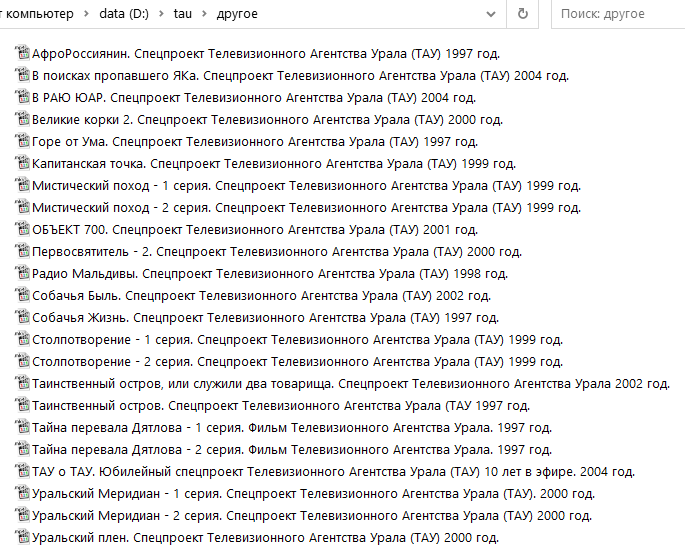Expand chevron after tau breadcrumb
The width and height of the screenshot is (685, 554).
tap(204, 14)
